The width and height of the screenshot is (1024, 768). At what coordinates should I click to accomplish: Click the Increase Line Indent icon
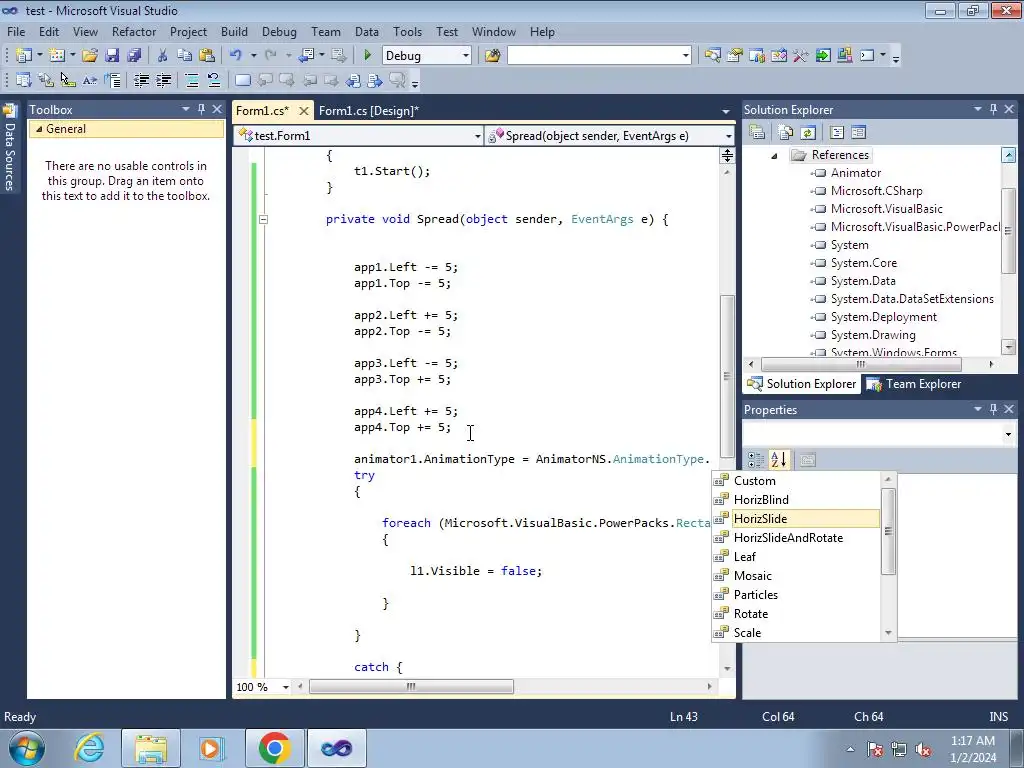pos(163,80)
